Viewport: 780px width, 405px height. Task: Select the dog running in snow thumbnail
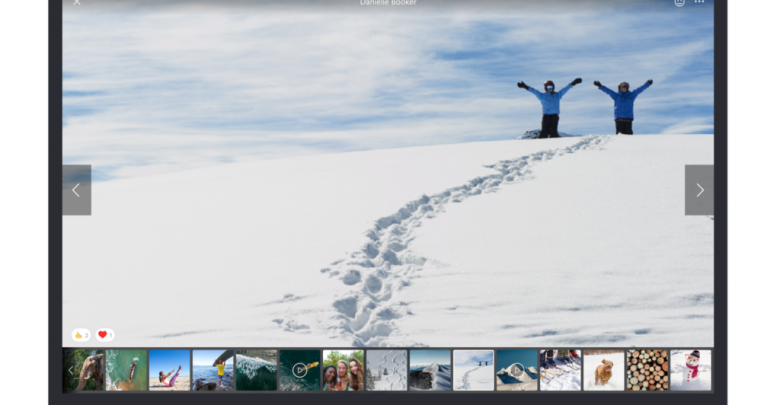pos(604,370)
